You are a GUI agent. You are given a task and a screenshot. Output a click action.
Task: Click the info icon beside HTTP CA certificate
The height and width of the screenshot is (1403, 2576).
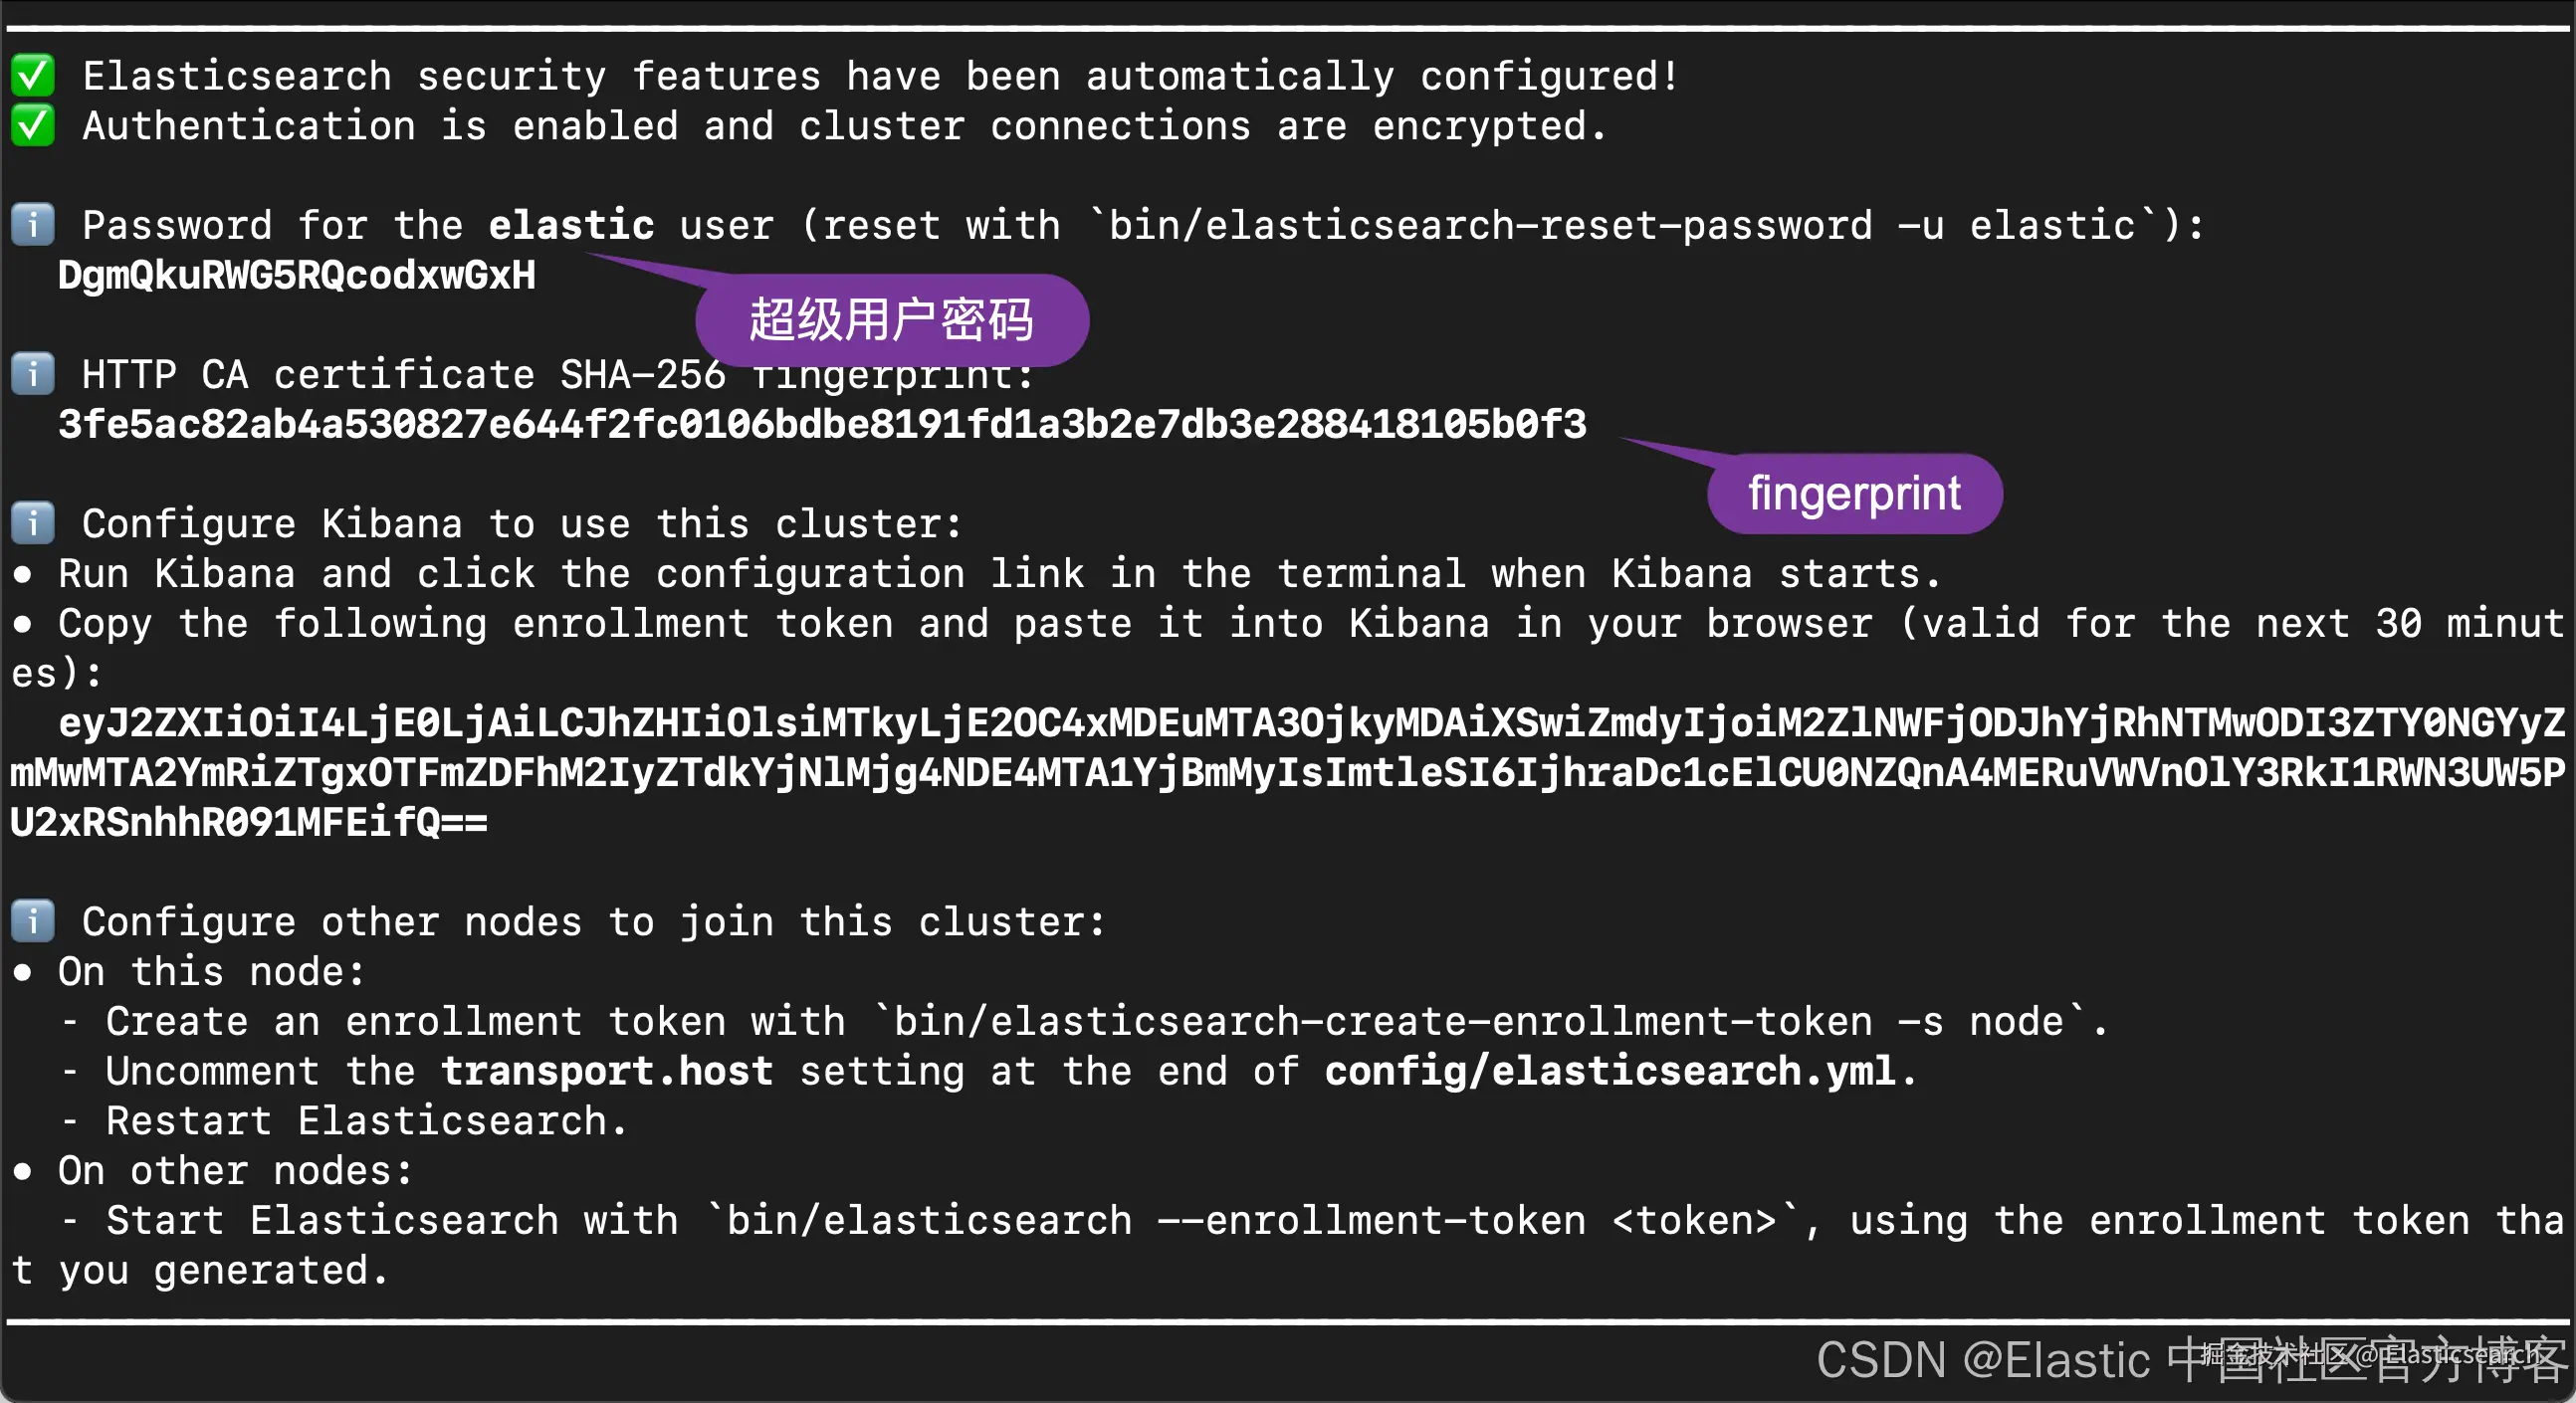33,374
